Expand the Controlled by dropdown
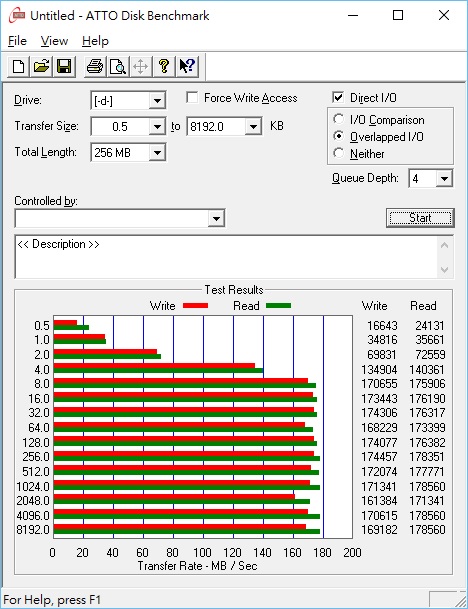Viewport: 468px width, 609px height. pos(216,218)
